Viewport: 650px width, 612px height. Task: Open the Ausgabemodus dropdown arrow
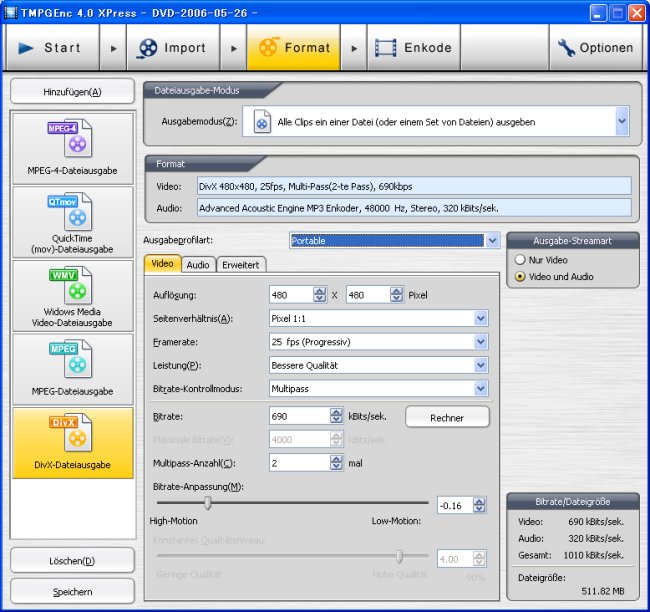click(622, 121)
